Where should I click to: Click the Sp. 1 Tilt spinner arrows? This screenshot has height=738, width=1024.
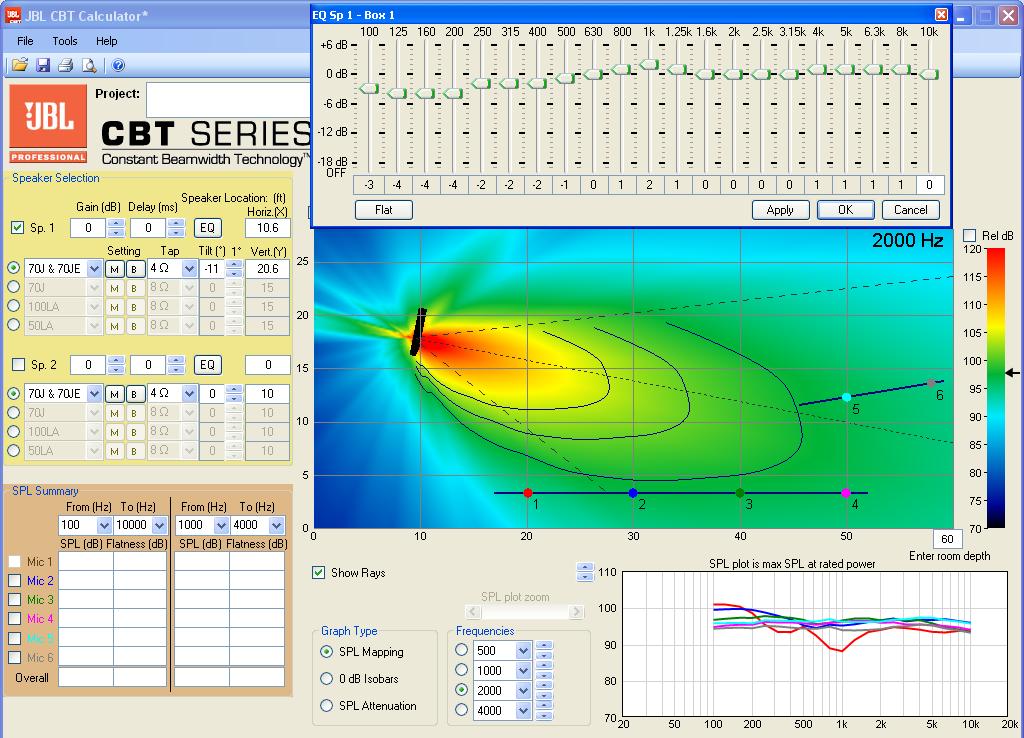(234, 268)
